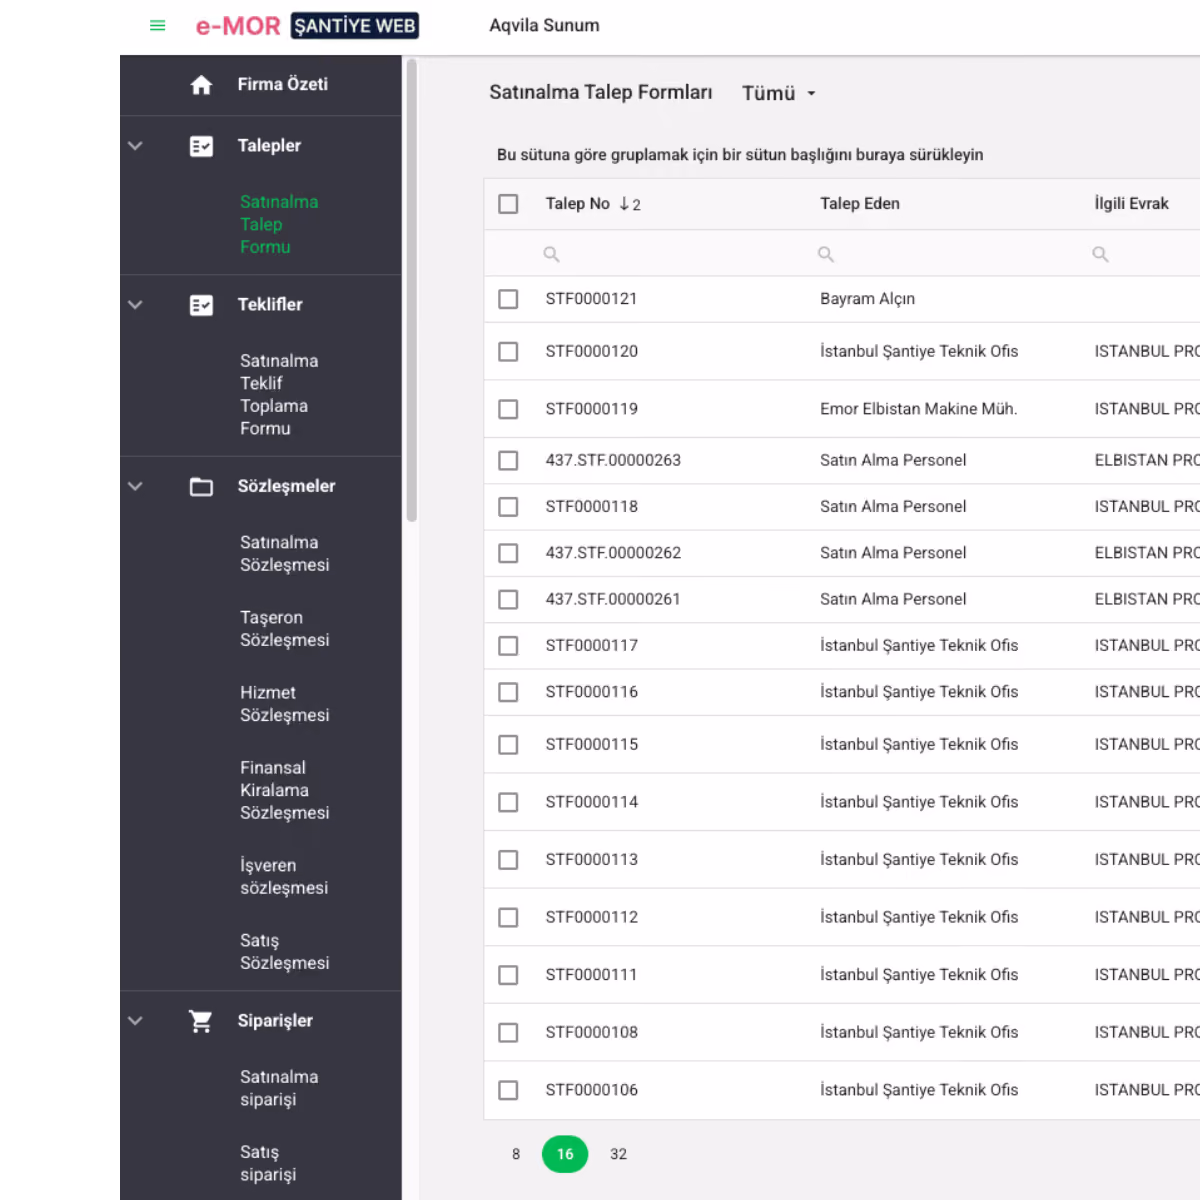Screen dimensions: 1200x1200
Task: Collapse the Siparişler section chevron
Action: [x=135, y=1021]
